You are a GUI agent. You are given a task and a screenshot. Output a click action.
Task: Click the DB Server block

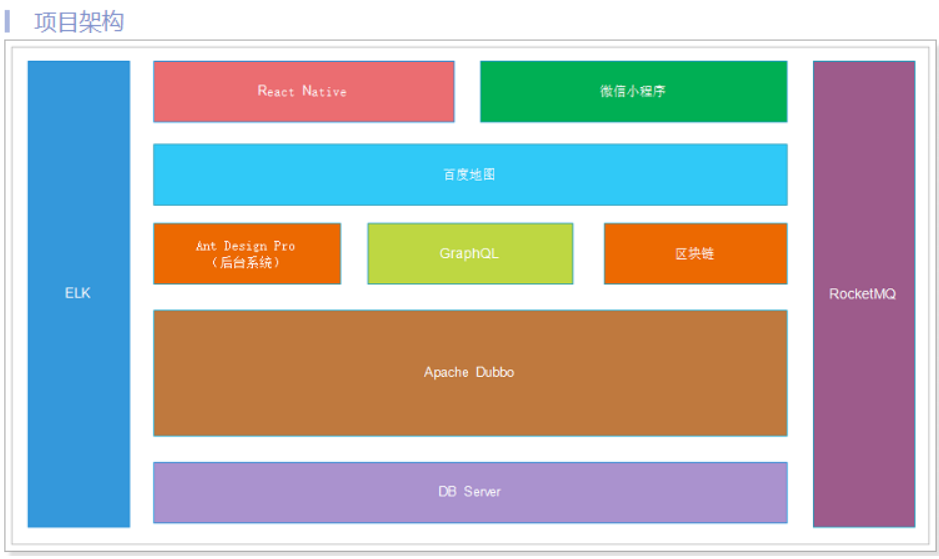[x=470, y=492]
